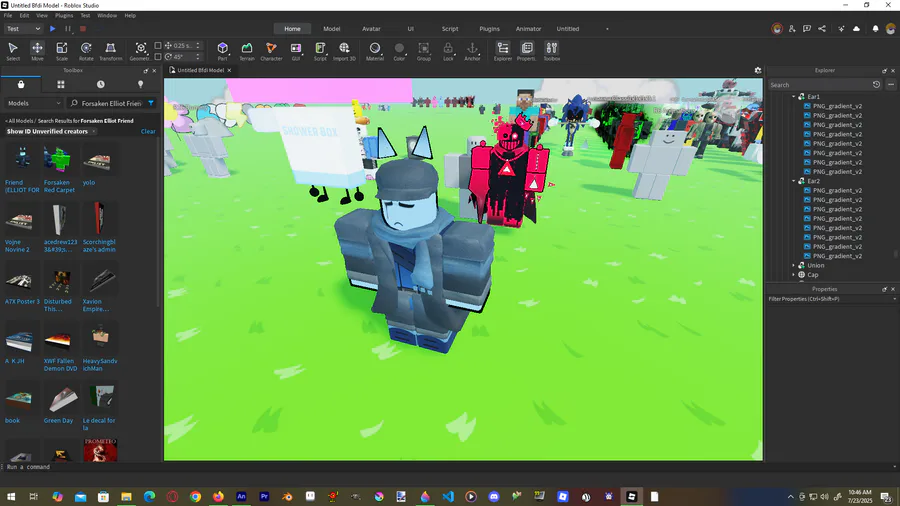Expand the Union tree node
900x506 pixels.
pyautogui.click(x=794, y=265)
